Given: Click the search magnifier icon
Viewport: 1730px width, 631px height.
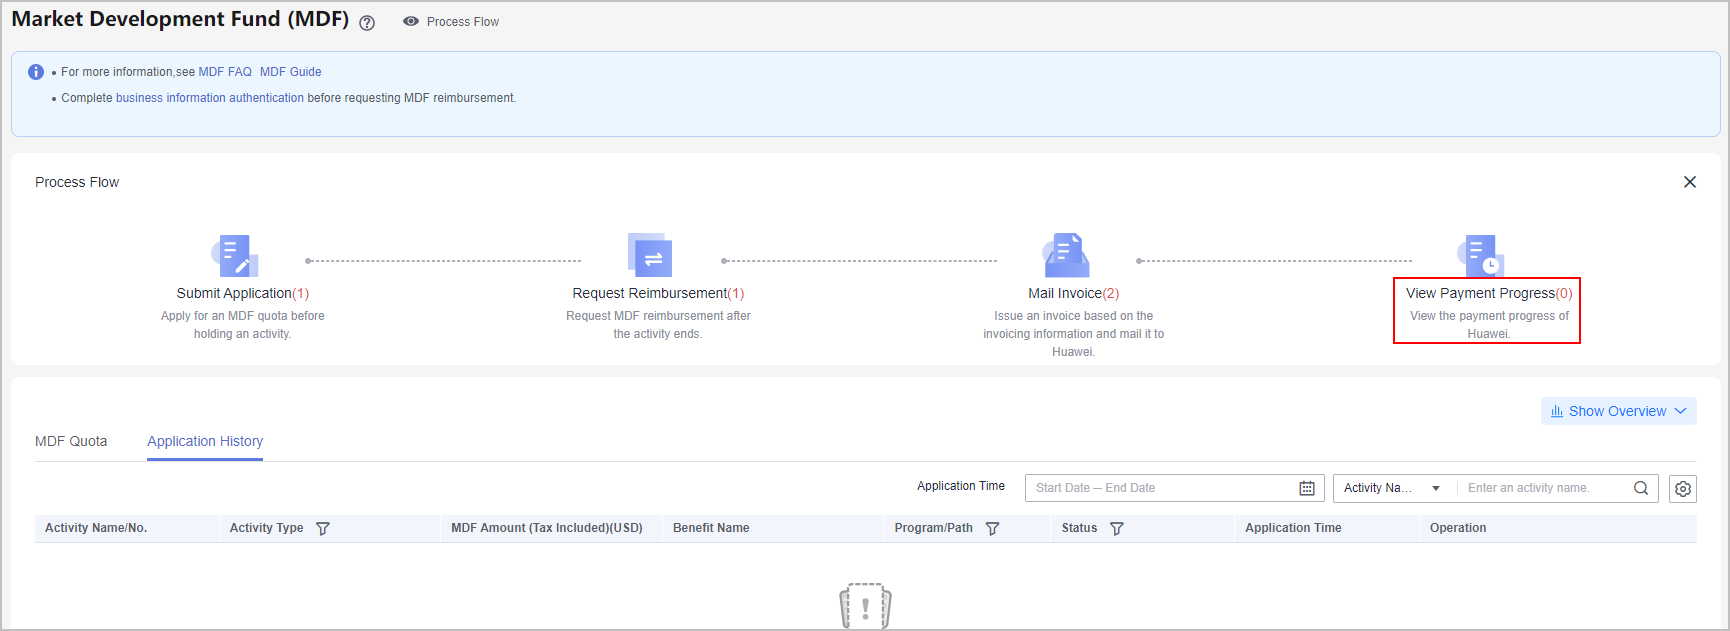Looking at the screenshot, I should (1641, 488).
